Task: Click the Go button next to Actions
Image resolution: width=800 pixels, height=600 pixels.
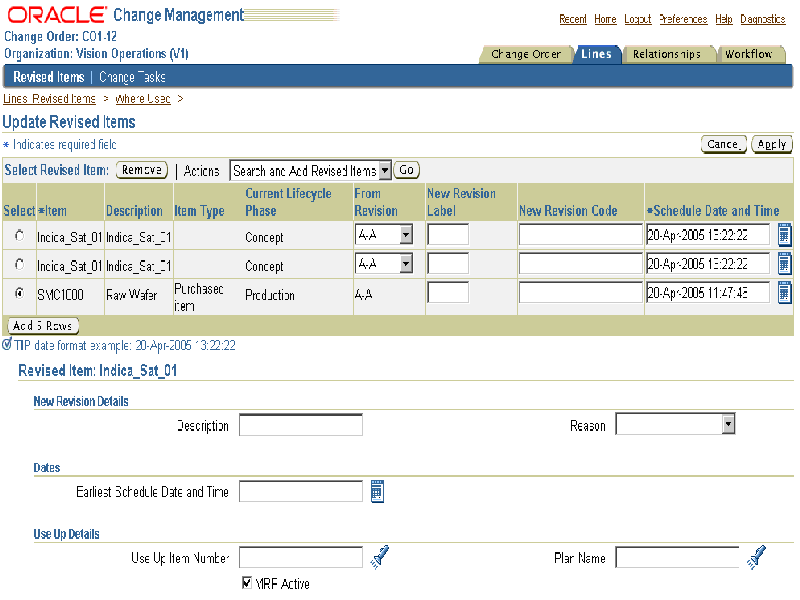Action: 406,170
